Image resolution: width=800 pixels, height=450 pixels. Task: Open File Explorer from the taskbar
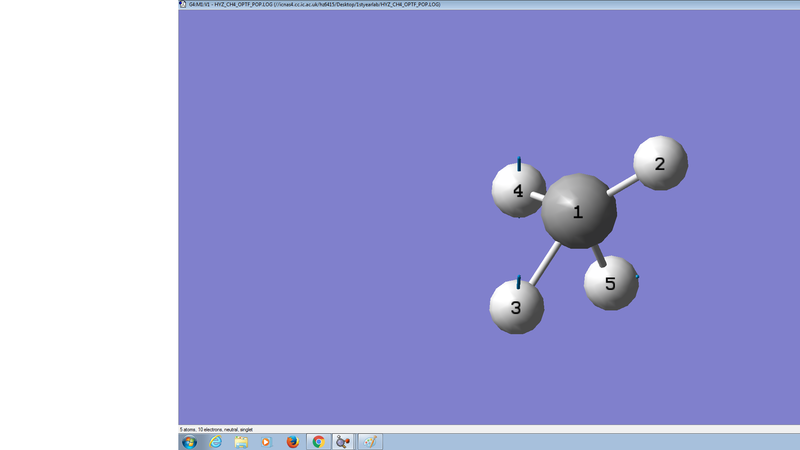point(241,441)
